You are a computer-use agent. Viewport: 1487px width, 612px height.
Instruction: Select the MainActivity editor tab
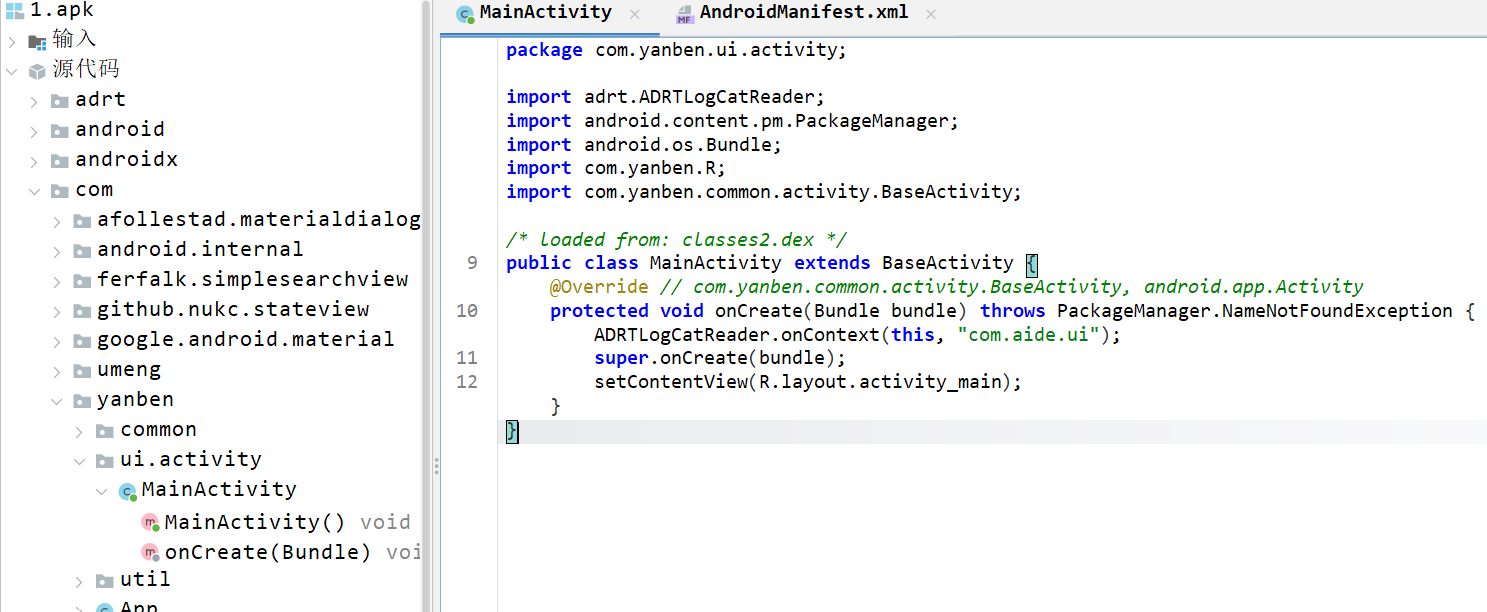click(x=545, y=13)
